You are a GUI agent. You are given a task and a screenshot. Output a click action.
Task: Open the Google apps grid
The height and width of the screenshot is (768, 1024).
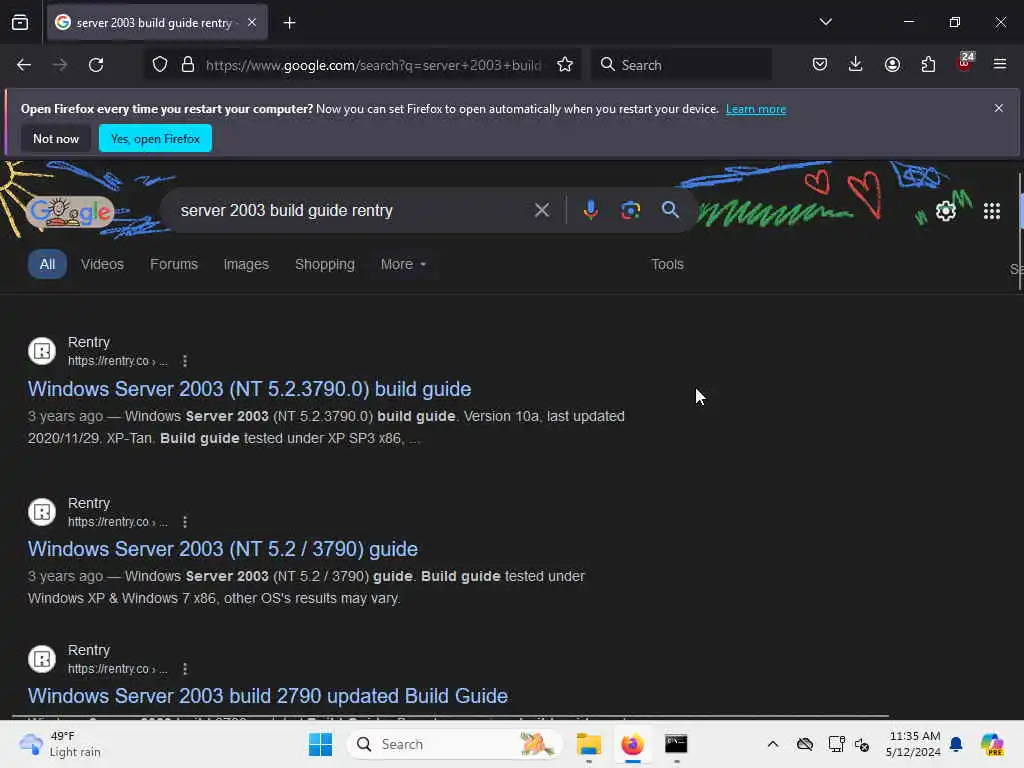click(x=991, y=211)
